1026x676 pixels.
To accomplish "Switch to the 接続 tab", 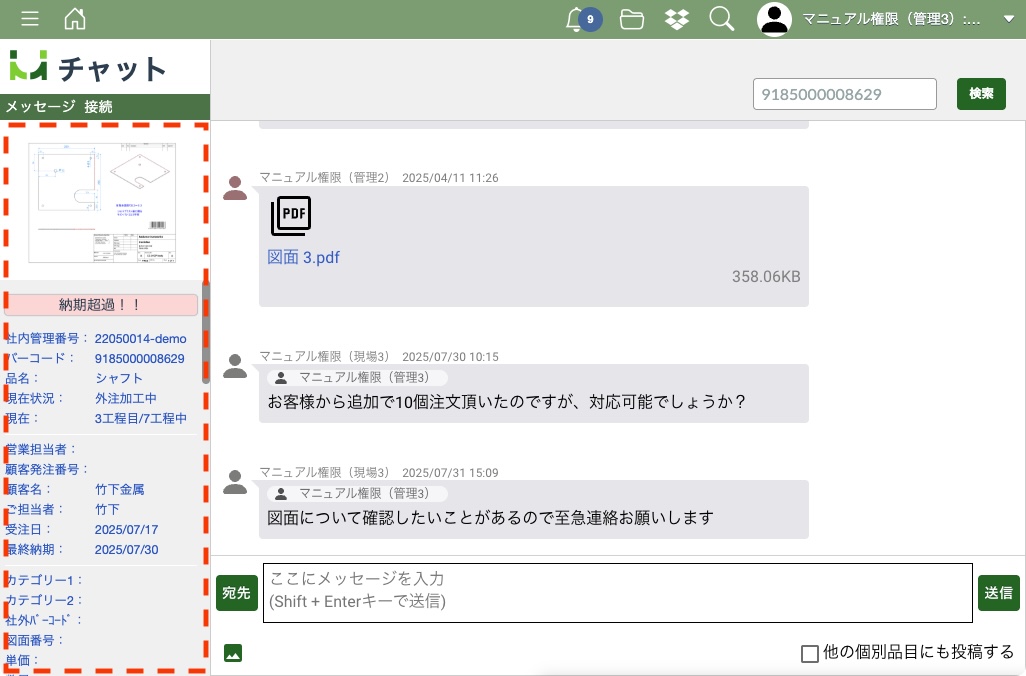I will 98,106.
